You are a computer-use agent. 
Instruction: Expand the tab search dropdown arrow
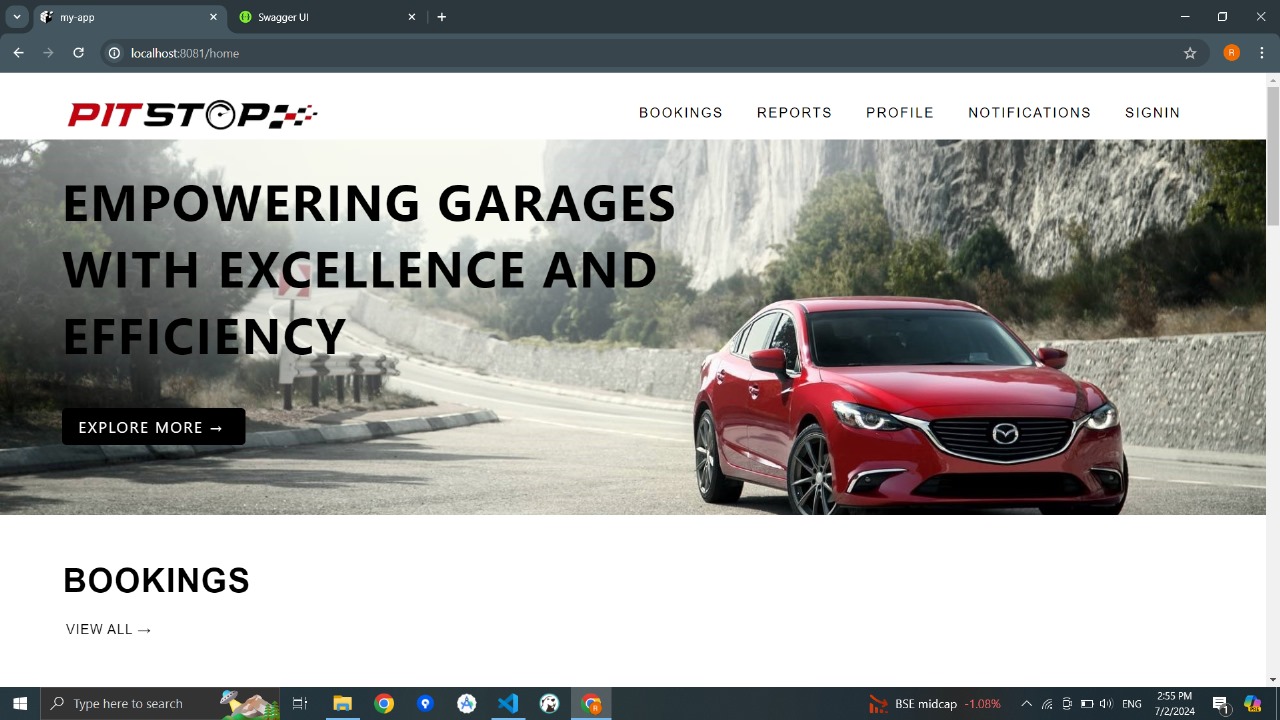(x=17, y=17)
